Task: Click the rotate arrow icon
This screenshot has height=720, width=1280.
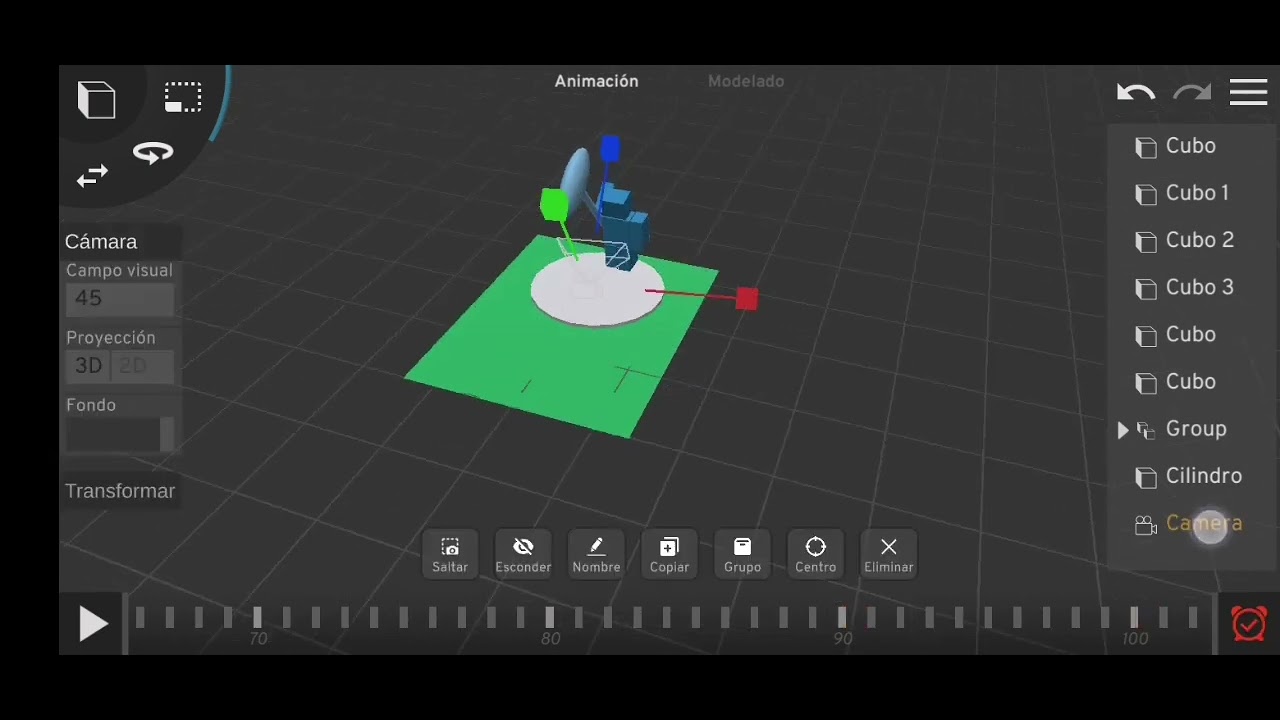Action: pos(152,153)
